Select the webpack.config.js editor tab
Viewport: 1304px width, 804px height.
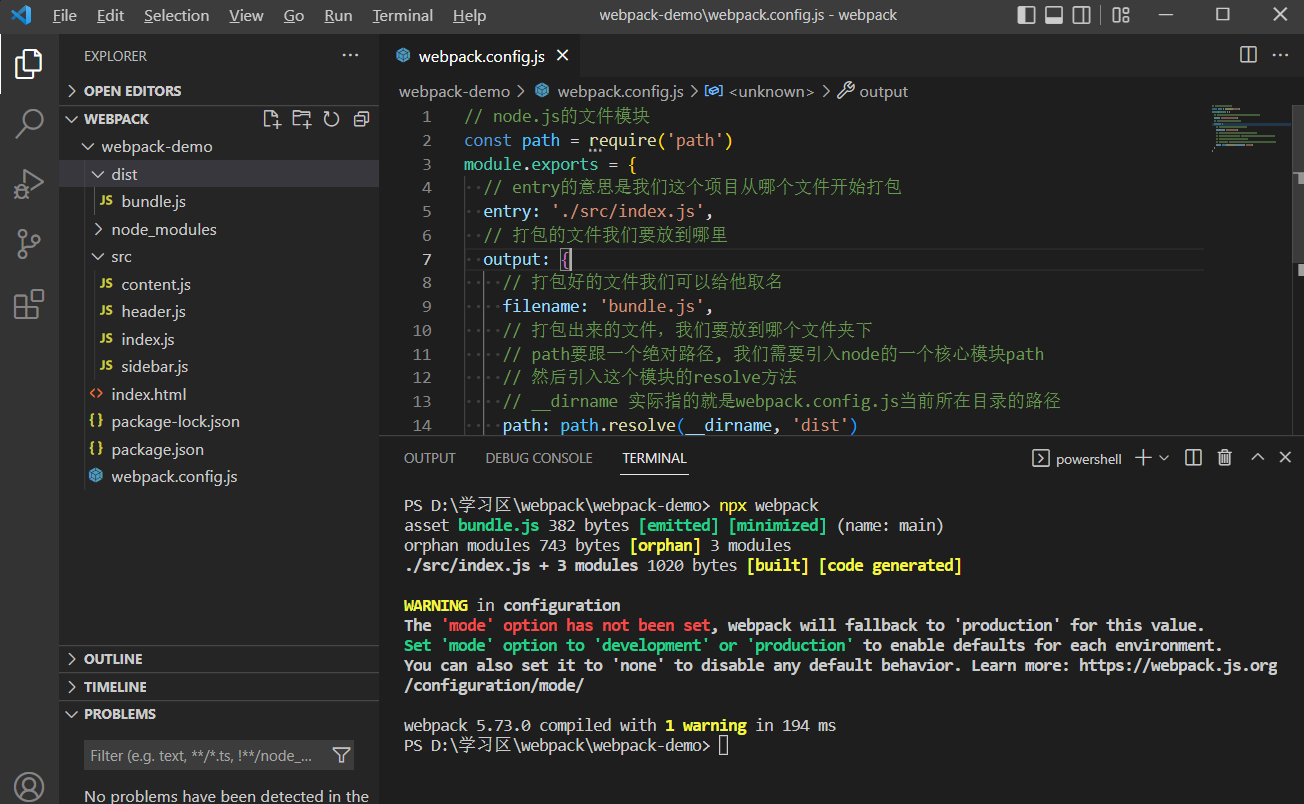481,56
